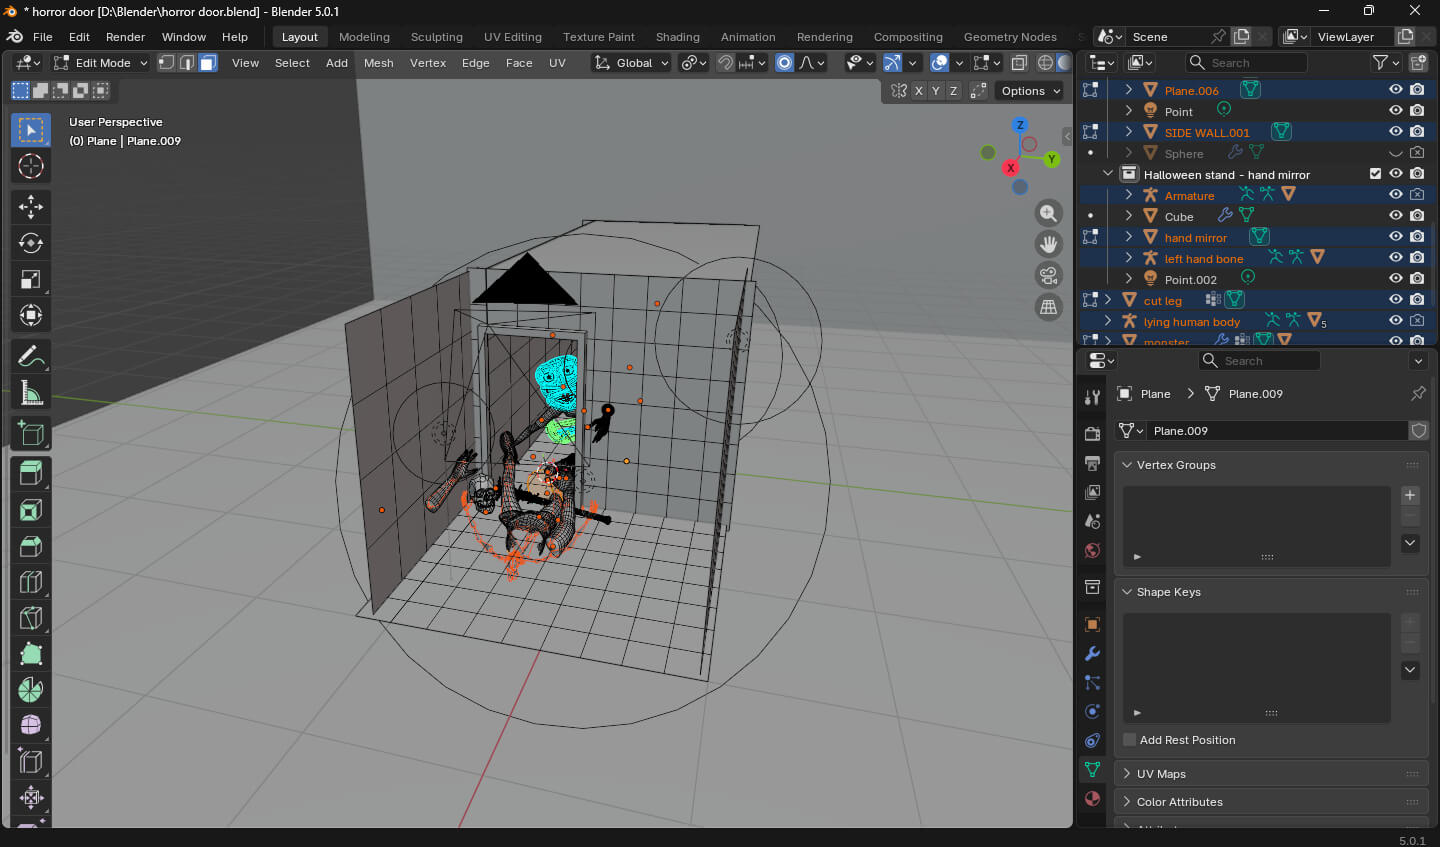The width and height of the screenshot is (1440, 847).
Task: Toggle visibility of hand mirror object
Action: 1396,236
